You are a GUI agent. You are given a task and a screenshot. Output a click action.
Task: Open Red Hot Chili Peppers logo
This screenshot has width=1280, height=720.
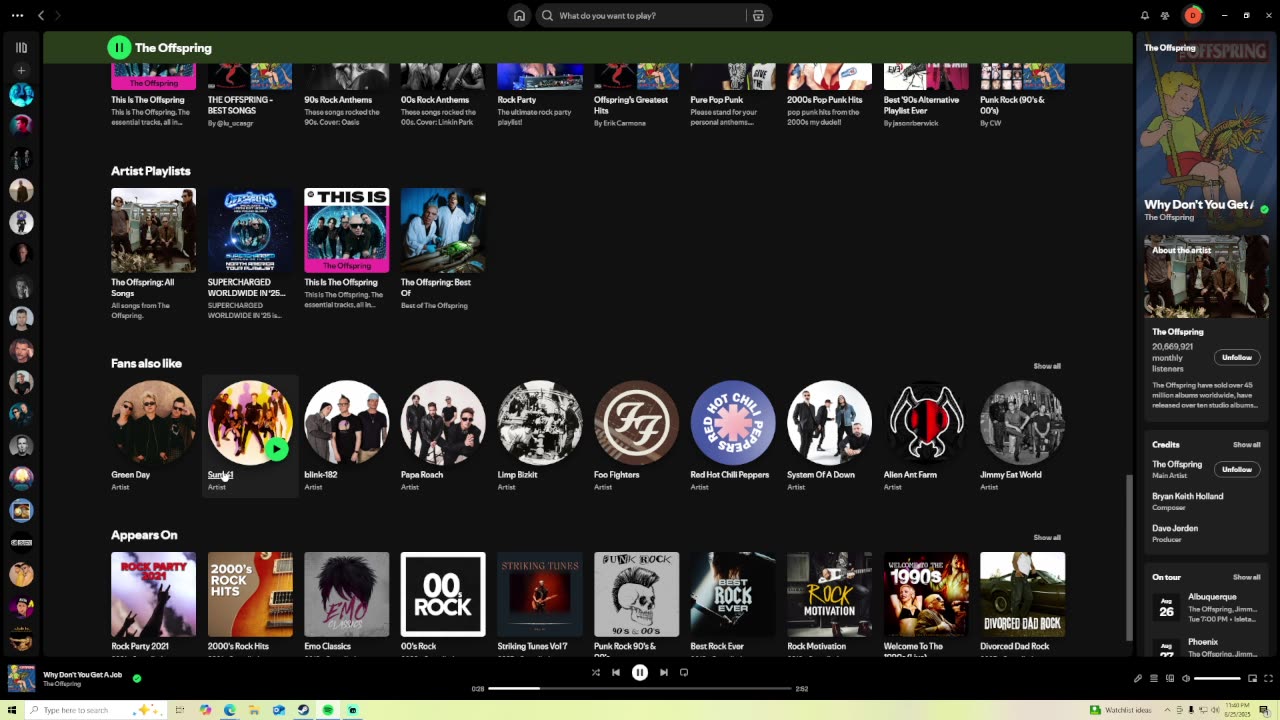click(x=733, y=422)
